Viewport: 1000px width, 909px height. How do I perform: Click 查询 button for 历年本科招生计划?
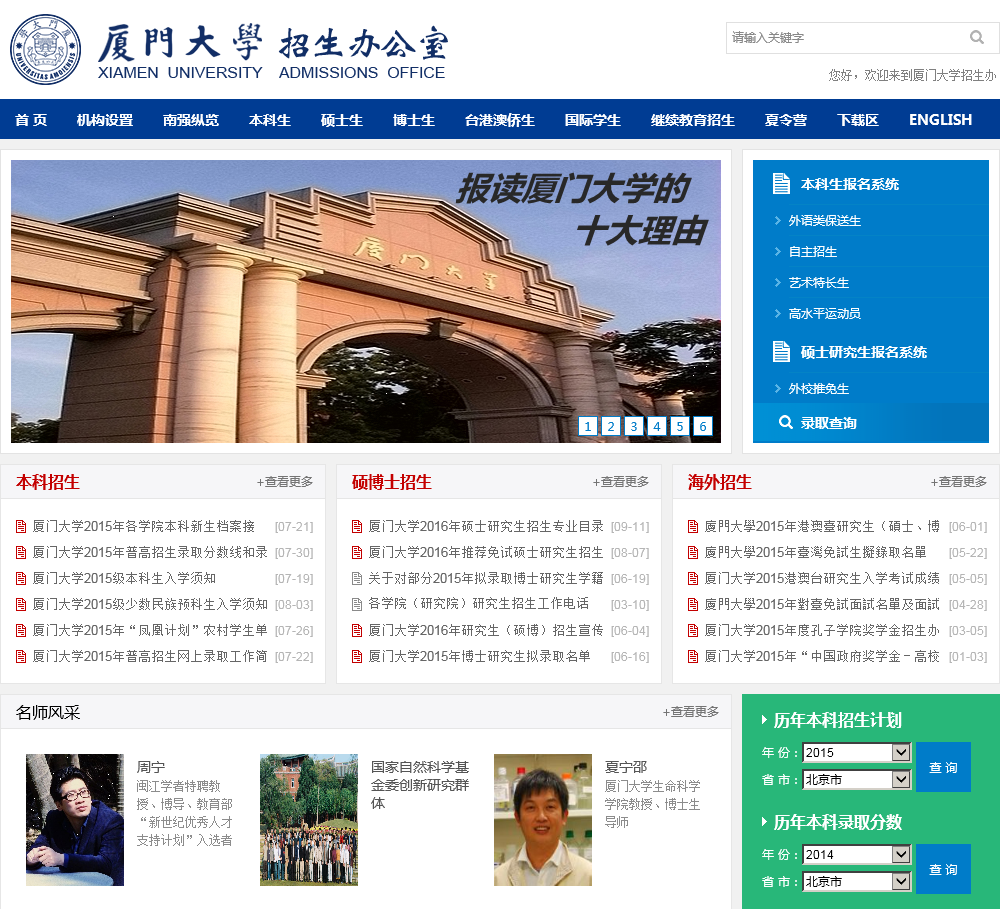[x=943, y=767]
